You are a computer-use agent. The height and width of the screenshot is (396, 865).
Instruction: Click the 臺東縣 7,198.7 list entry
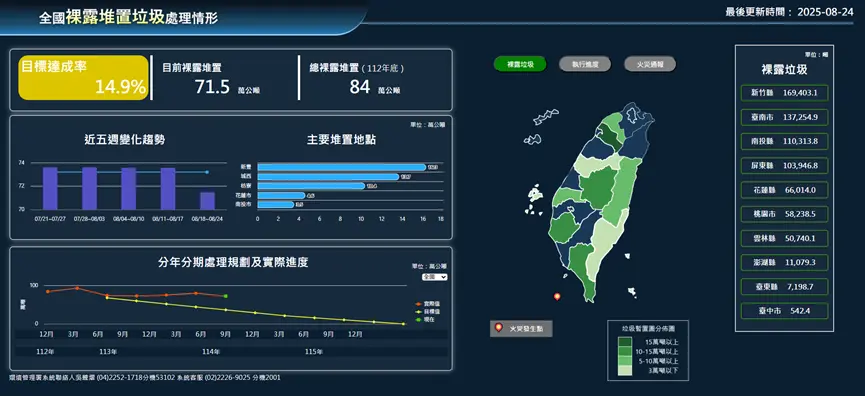click(784, 287)
